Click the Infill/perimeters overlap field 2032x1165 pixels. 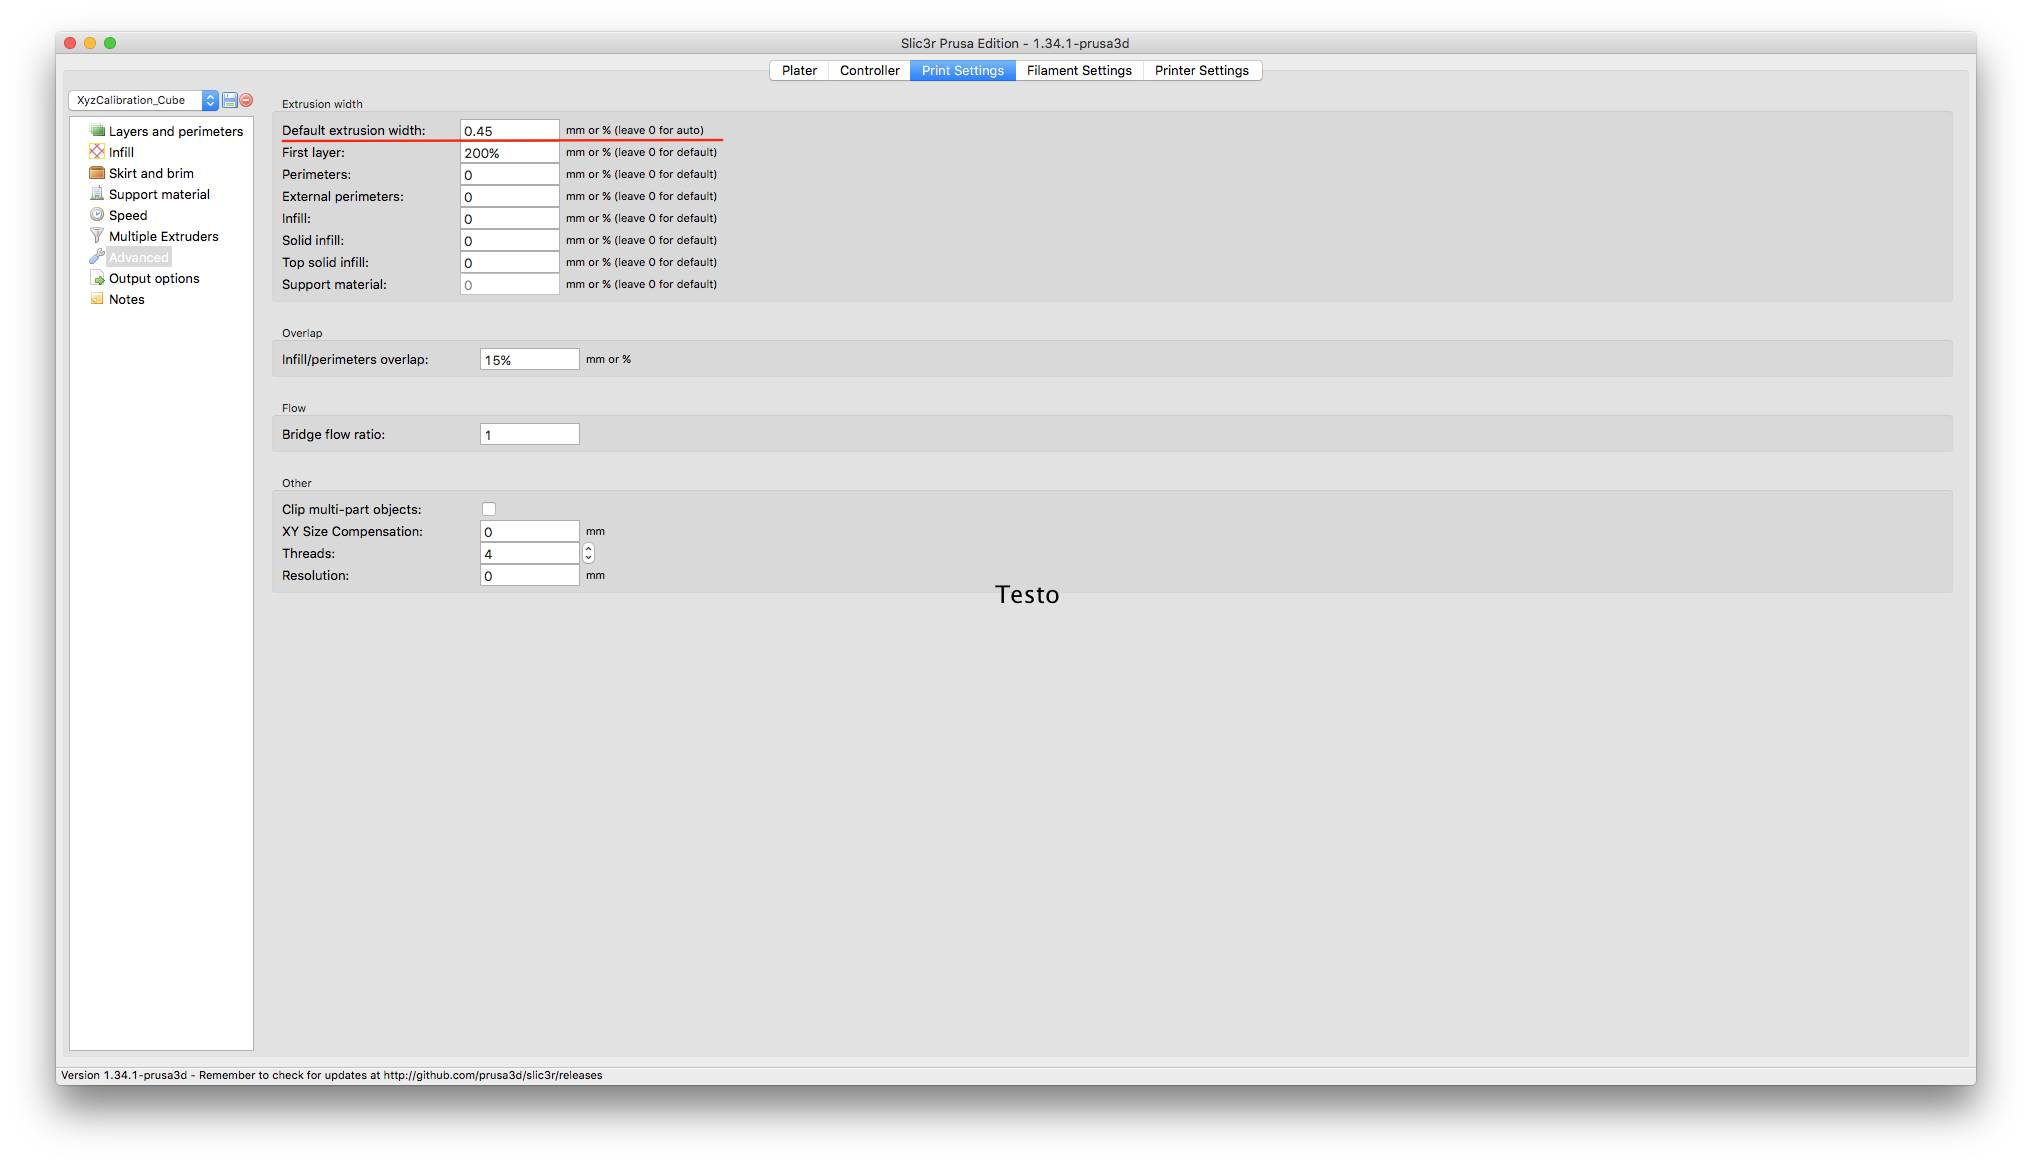point(529,359)
